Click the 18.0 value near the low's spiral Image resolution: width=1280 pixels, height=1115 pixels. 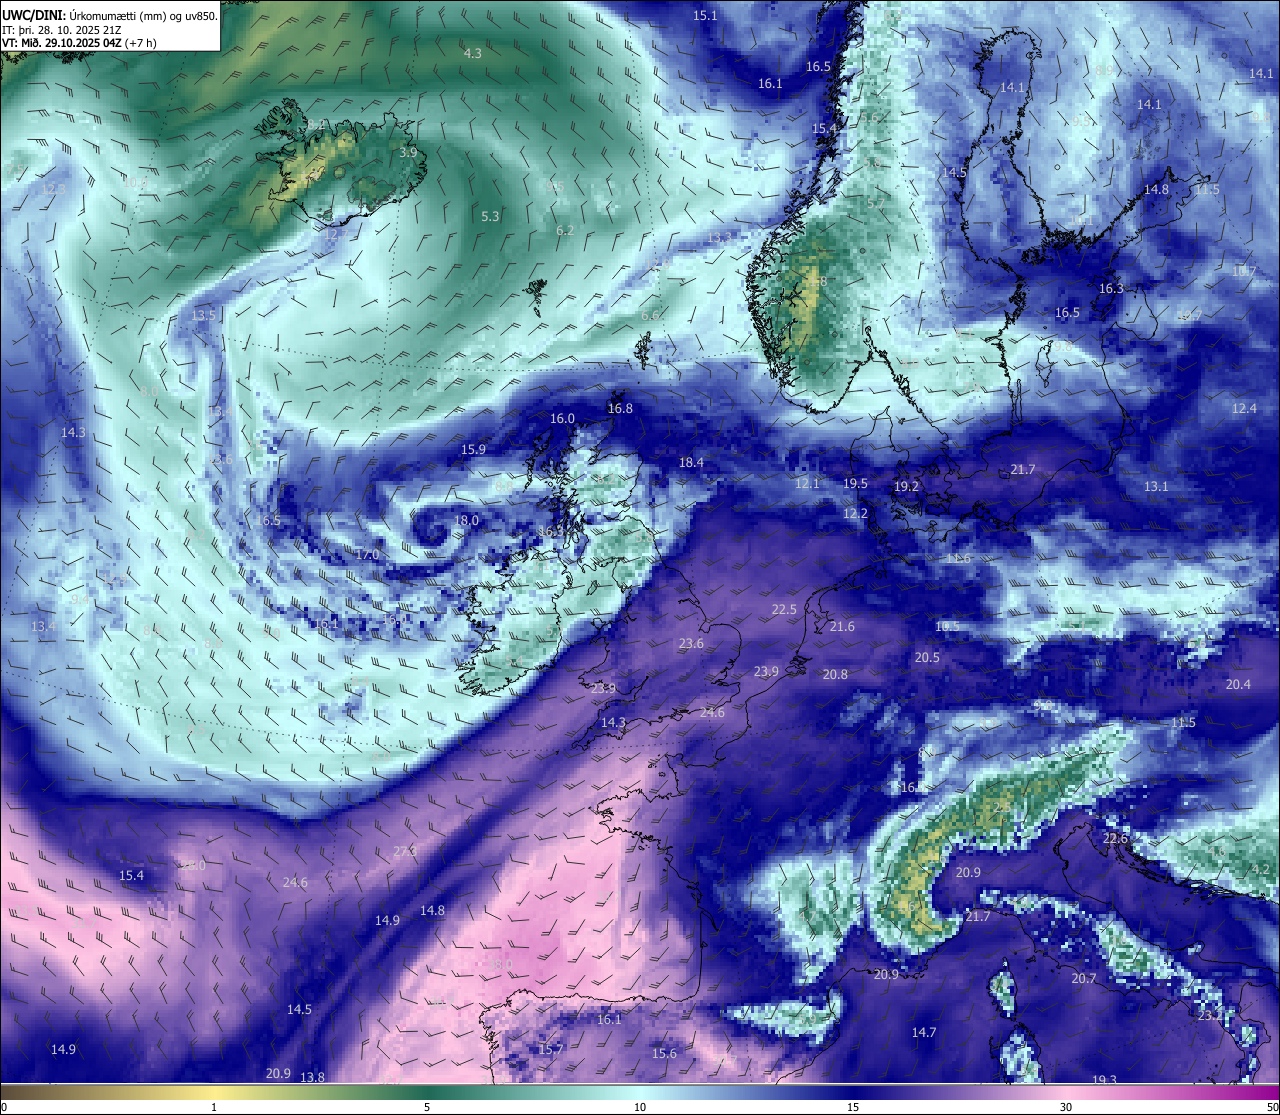pyautogui.click(x=467, y=521)
